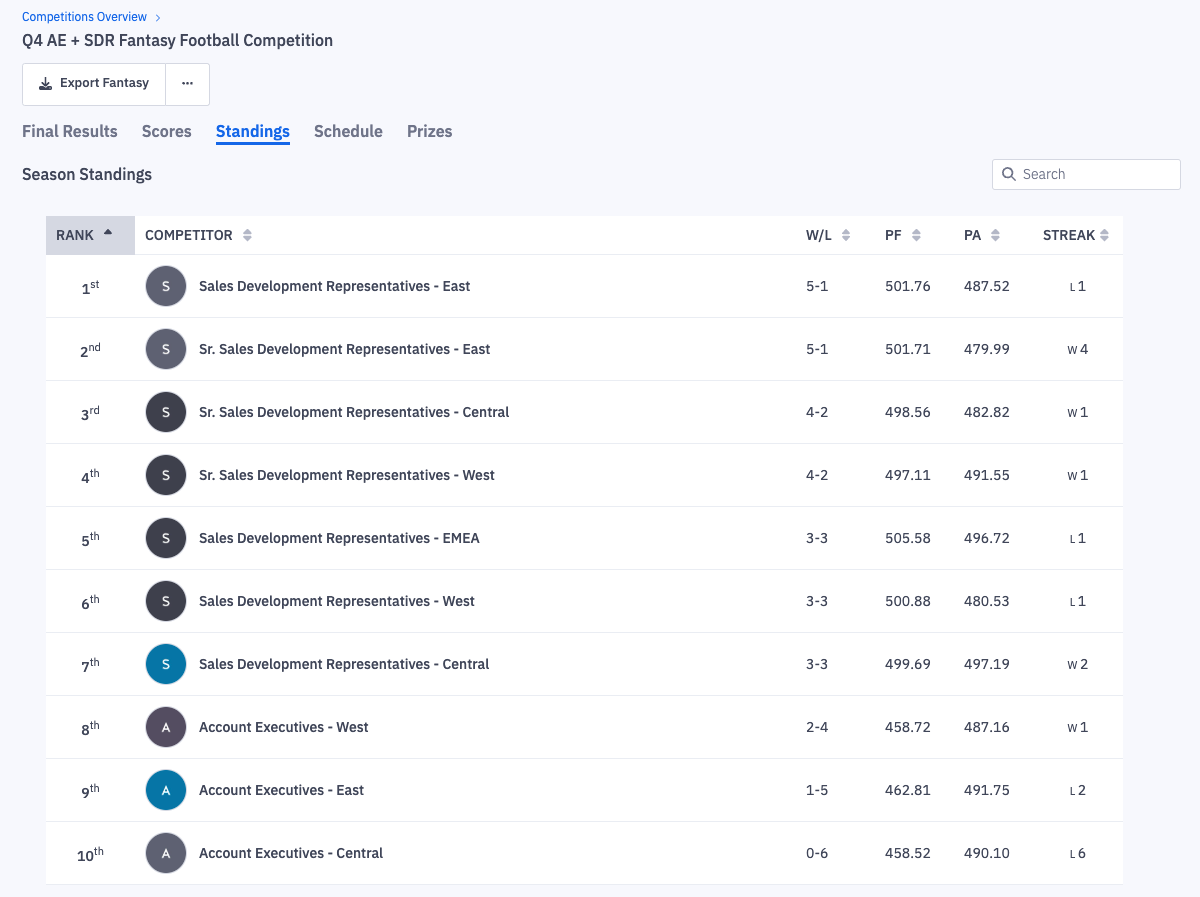Open the three-dot more options menu

point(187,84)
